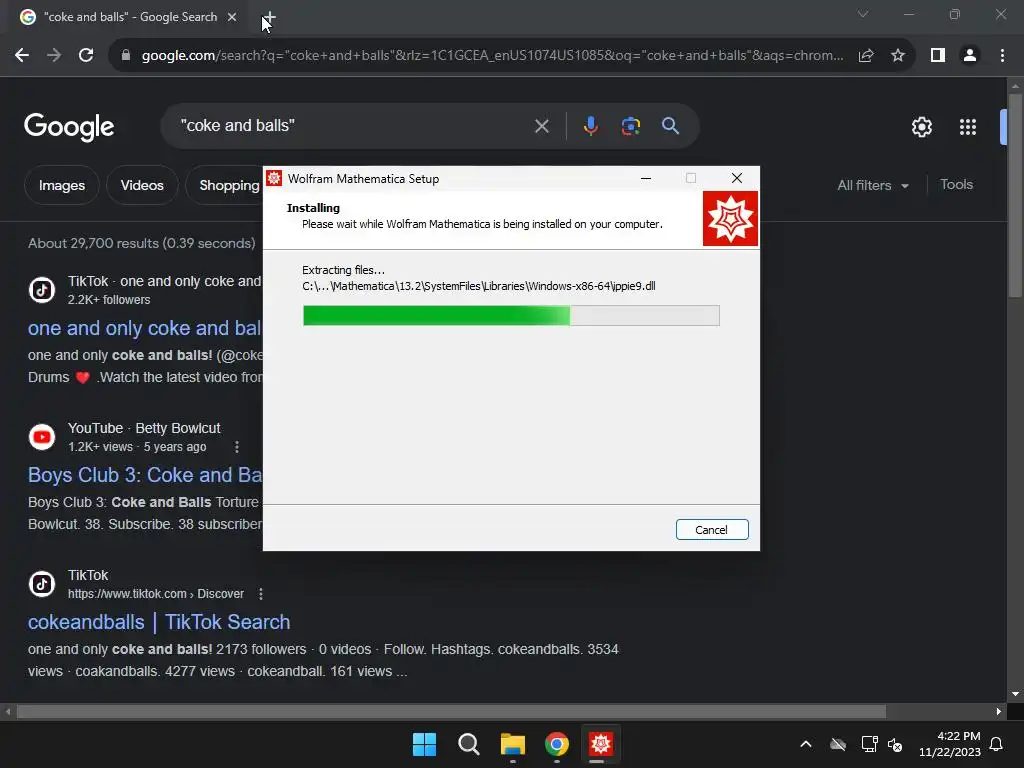The image size is (1024, 768).
Task: Close the Wolfram Mathematica Setup window
Action: pos(737,178)
